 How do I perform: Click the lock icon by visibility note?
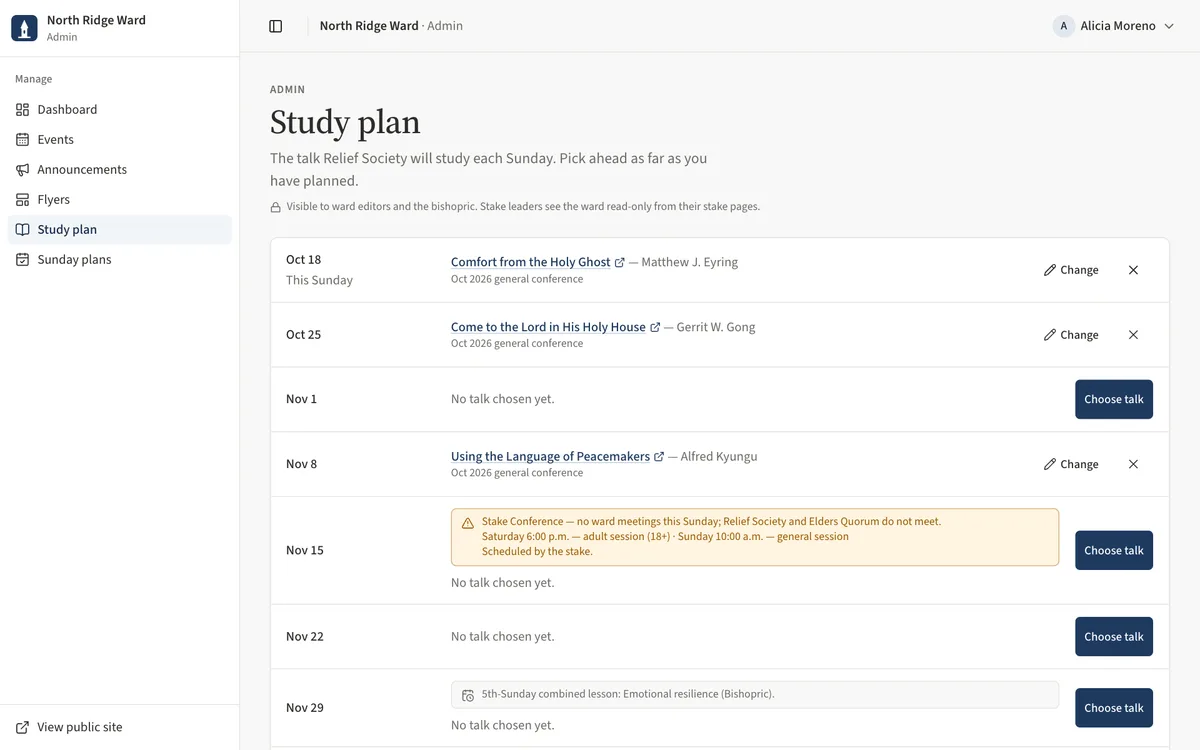(x=276, y=207)
